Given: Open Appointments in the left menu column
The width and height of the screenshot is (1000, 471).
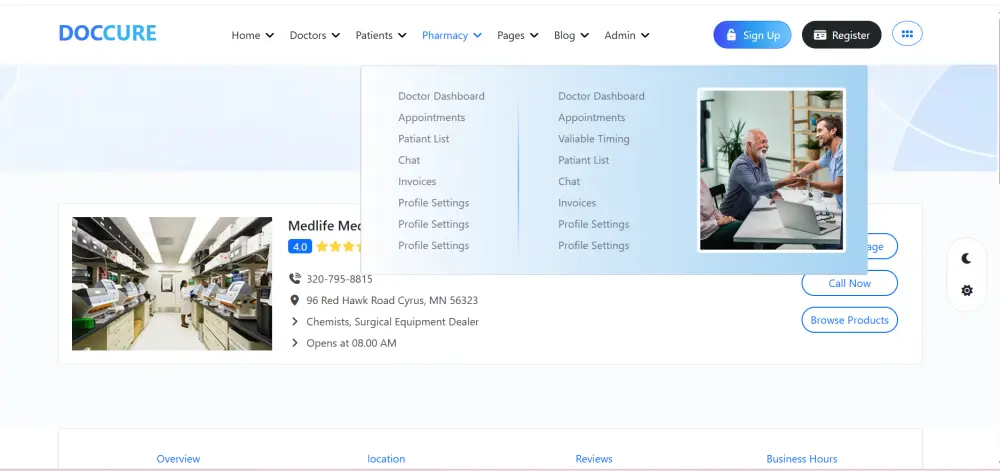Looking at the screenshot, I should 432,117.
